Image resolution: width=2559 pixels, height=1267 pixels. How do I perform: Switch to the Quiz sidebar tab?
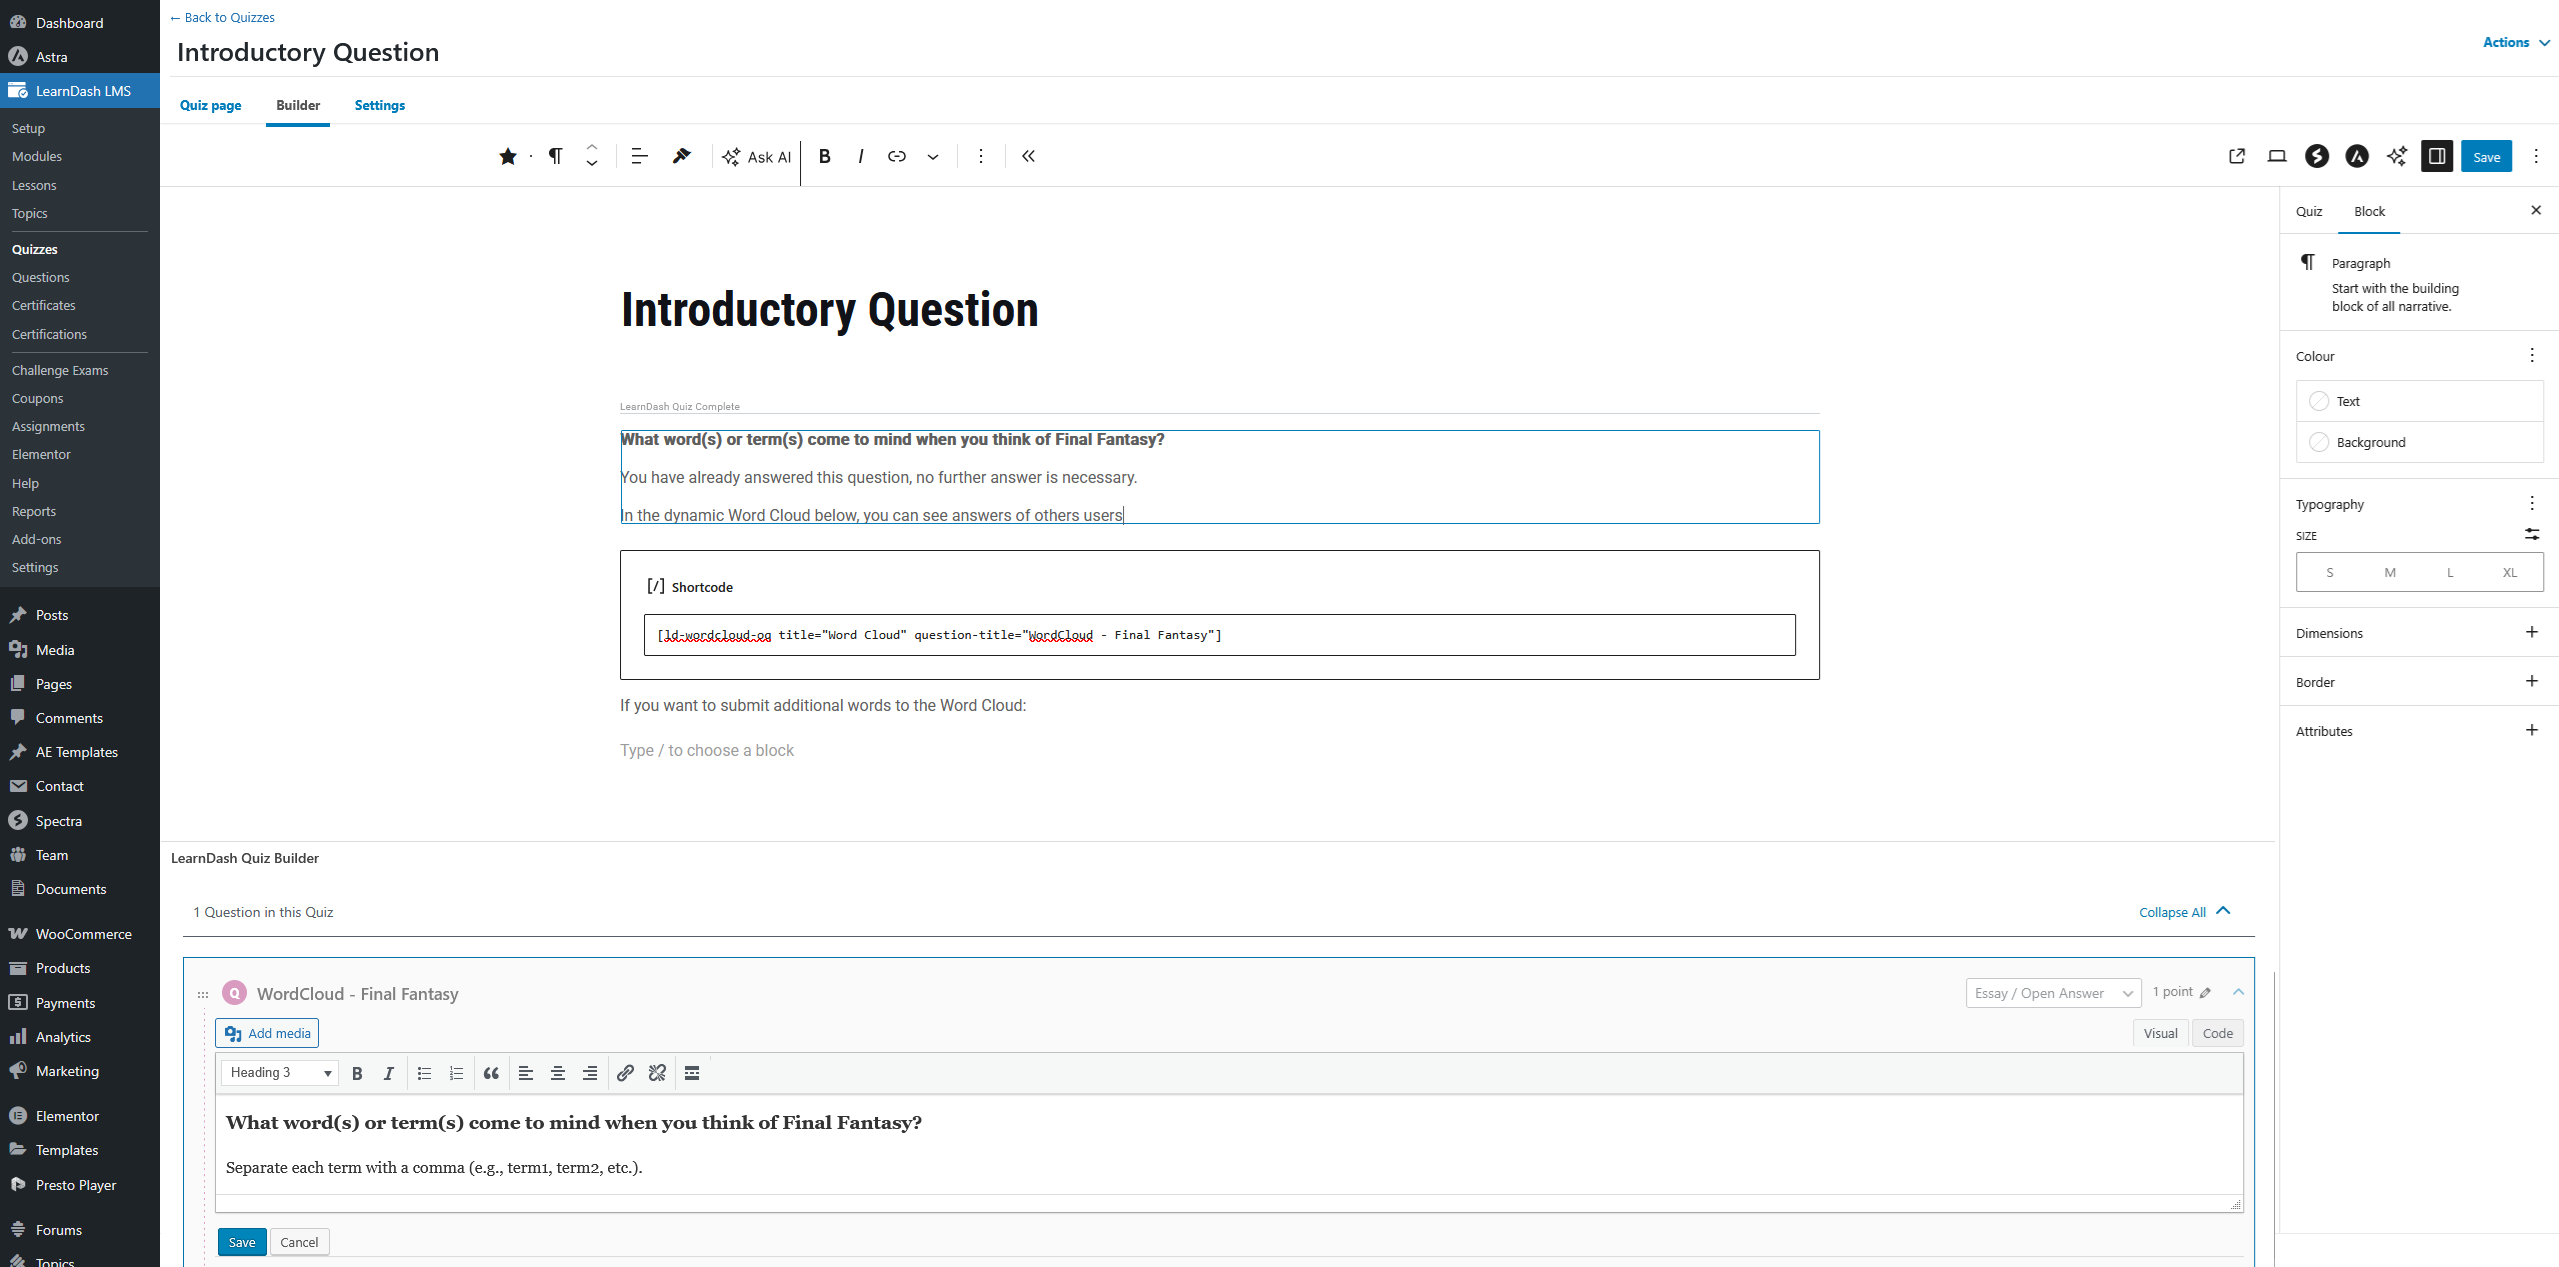click(x=2309, y=211)
